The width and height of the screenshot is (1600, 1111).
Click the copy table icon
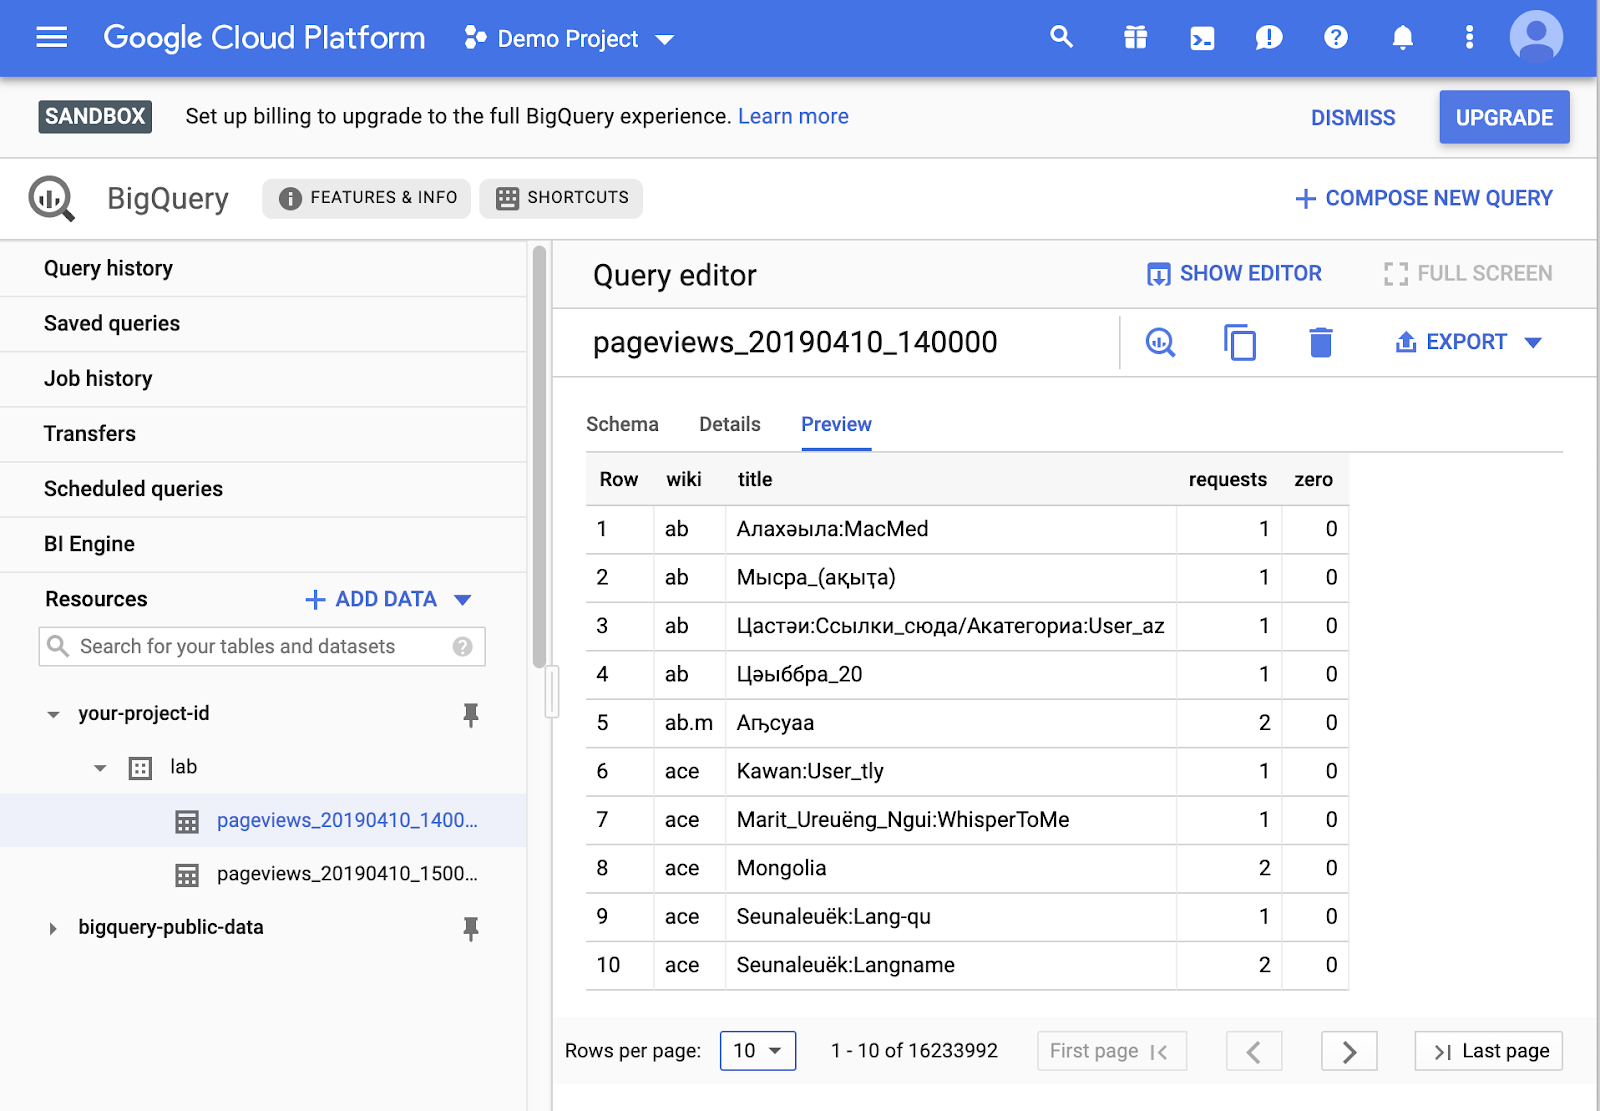point(1240,343)
